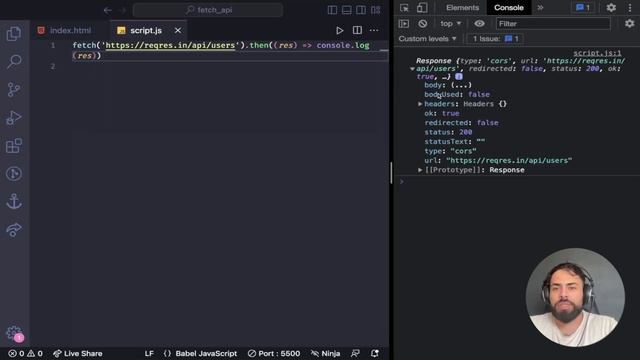Click the Ninja status bar item
This screenshot has height=360, width=640.
(x=326, y=353)
